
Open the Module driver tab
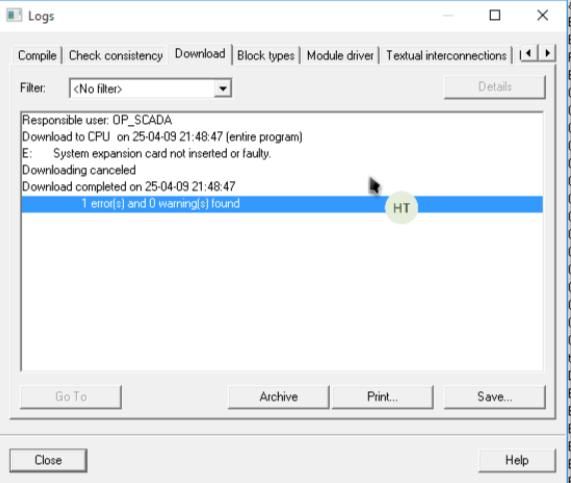click(340, 55)
